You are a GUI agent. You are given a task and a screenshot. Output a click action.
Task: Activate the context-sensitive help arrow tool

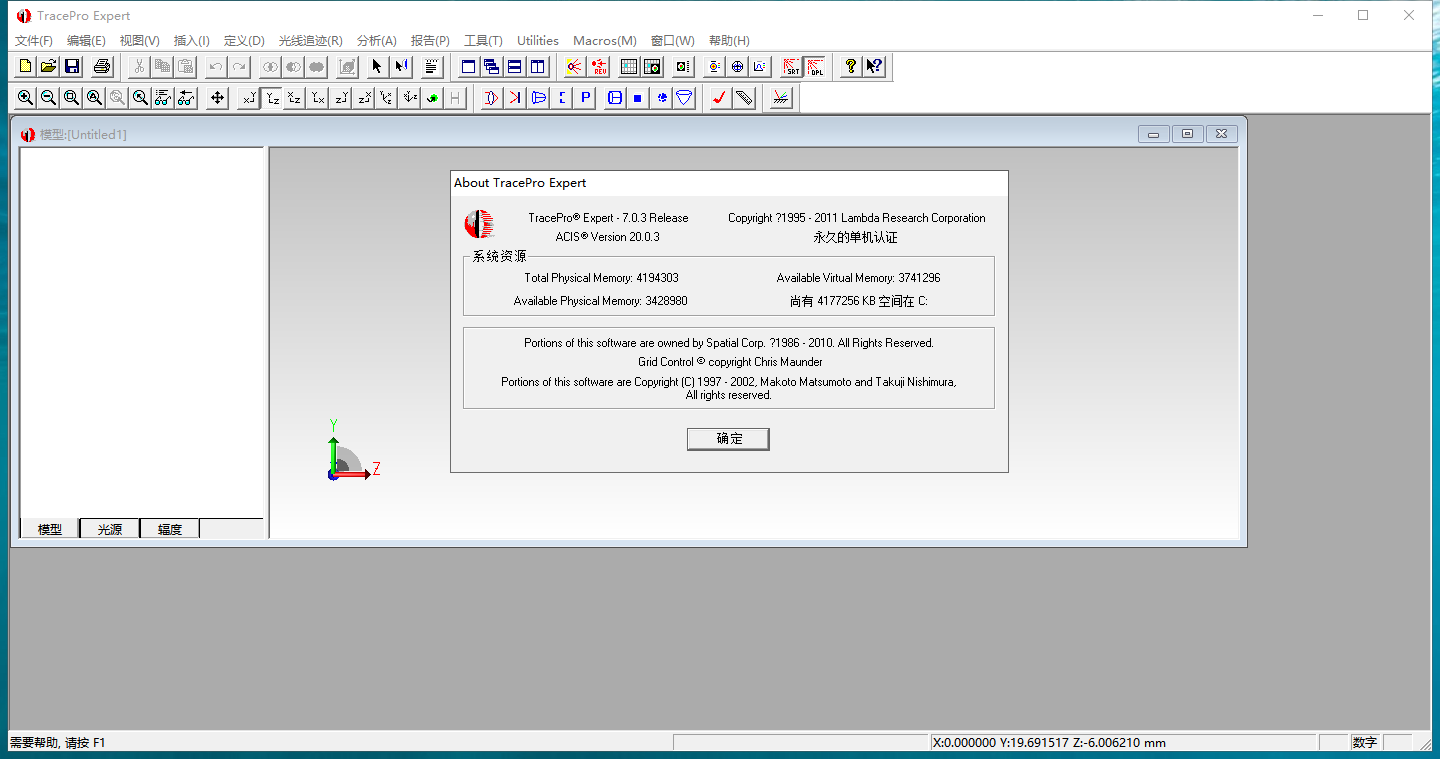873,66
